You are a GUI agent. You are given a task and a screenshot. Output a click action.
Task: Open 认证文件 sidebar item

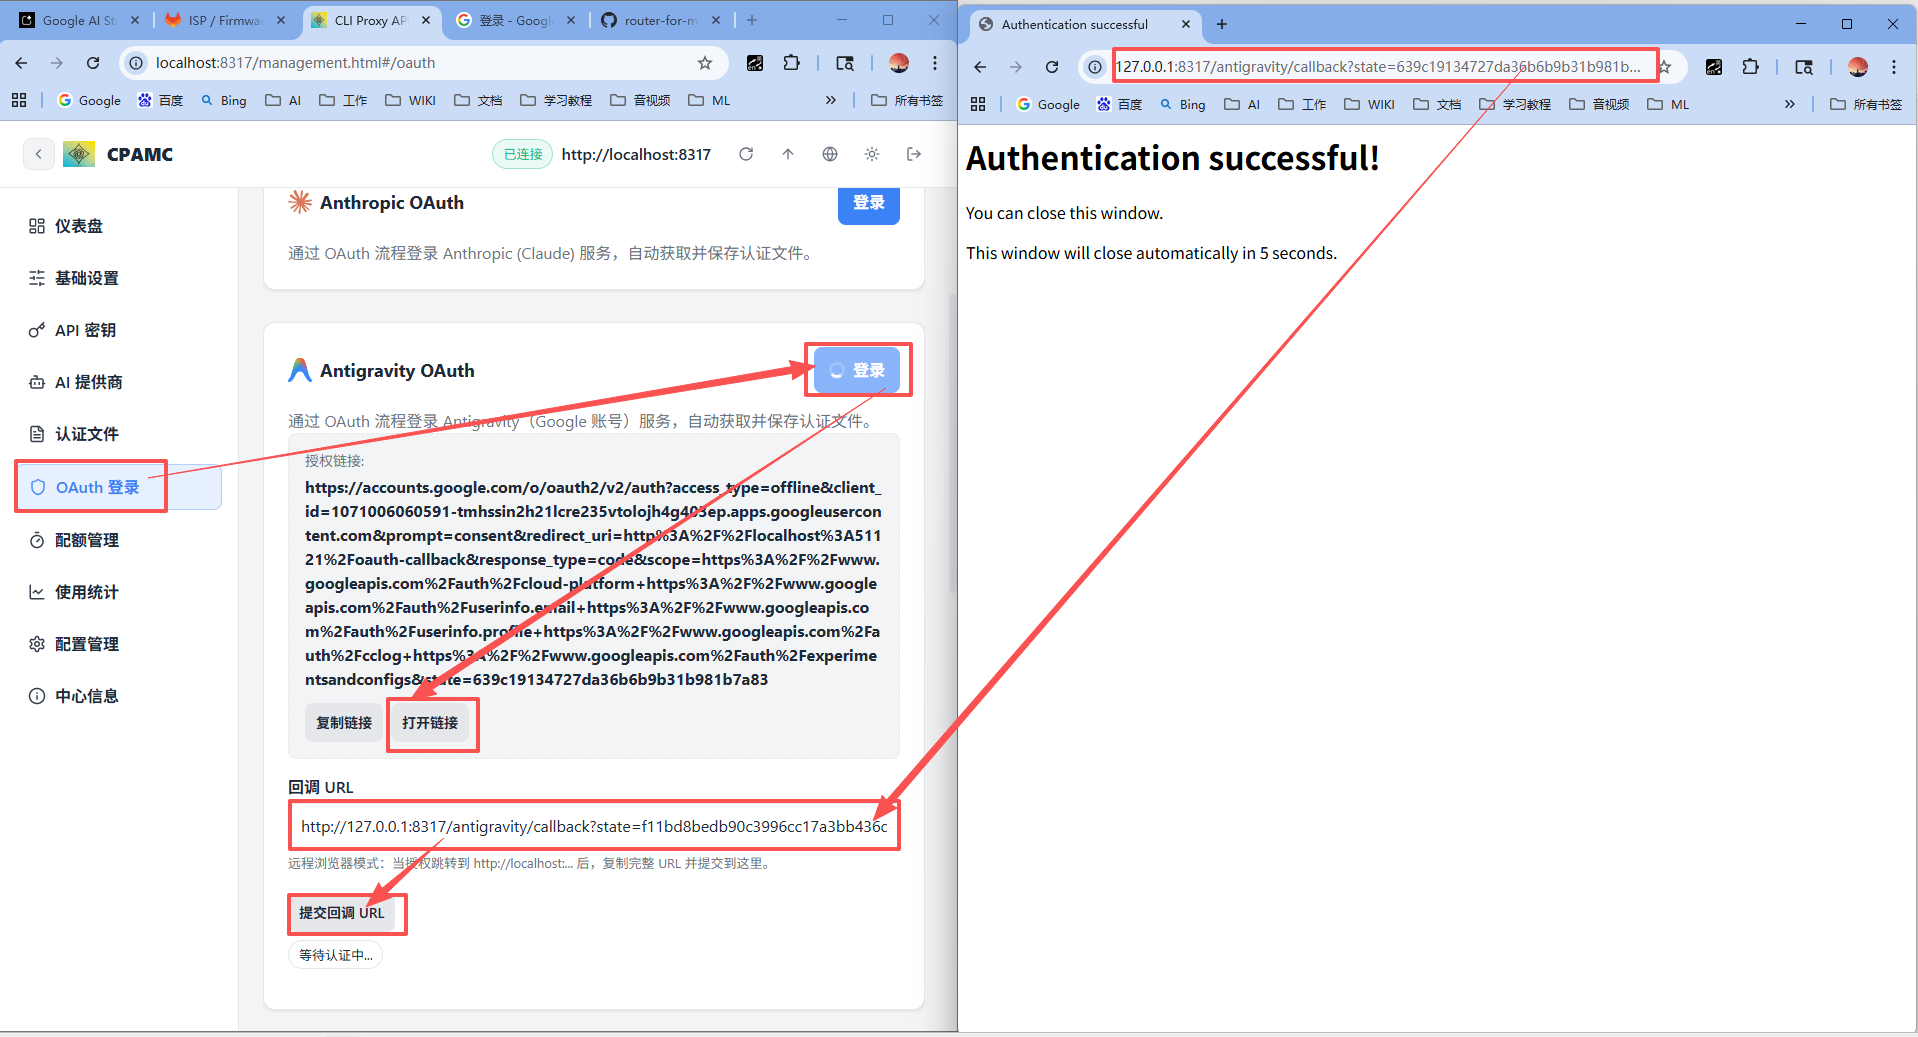(86, 434)
